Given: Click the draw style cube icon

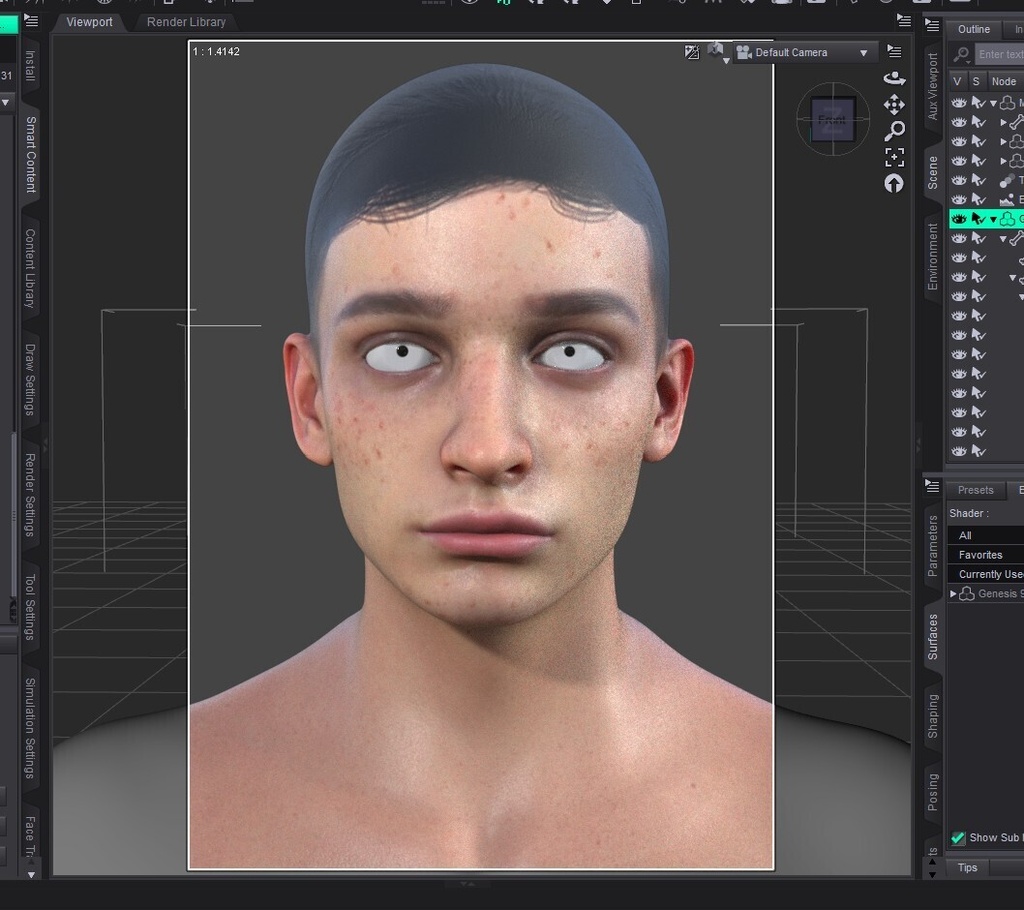Looking at the screenshot, I should pos(716,49).
